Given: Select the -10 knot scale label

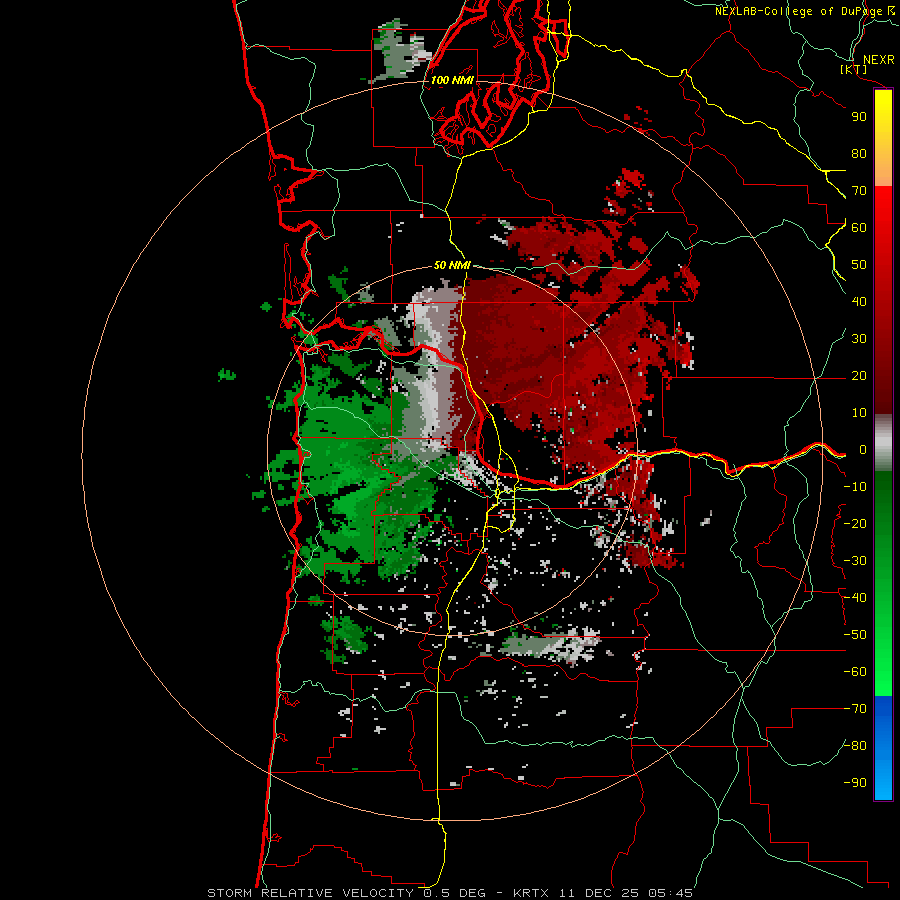Looking at the screenshot, I should [855, 487].
